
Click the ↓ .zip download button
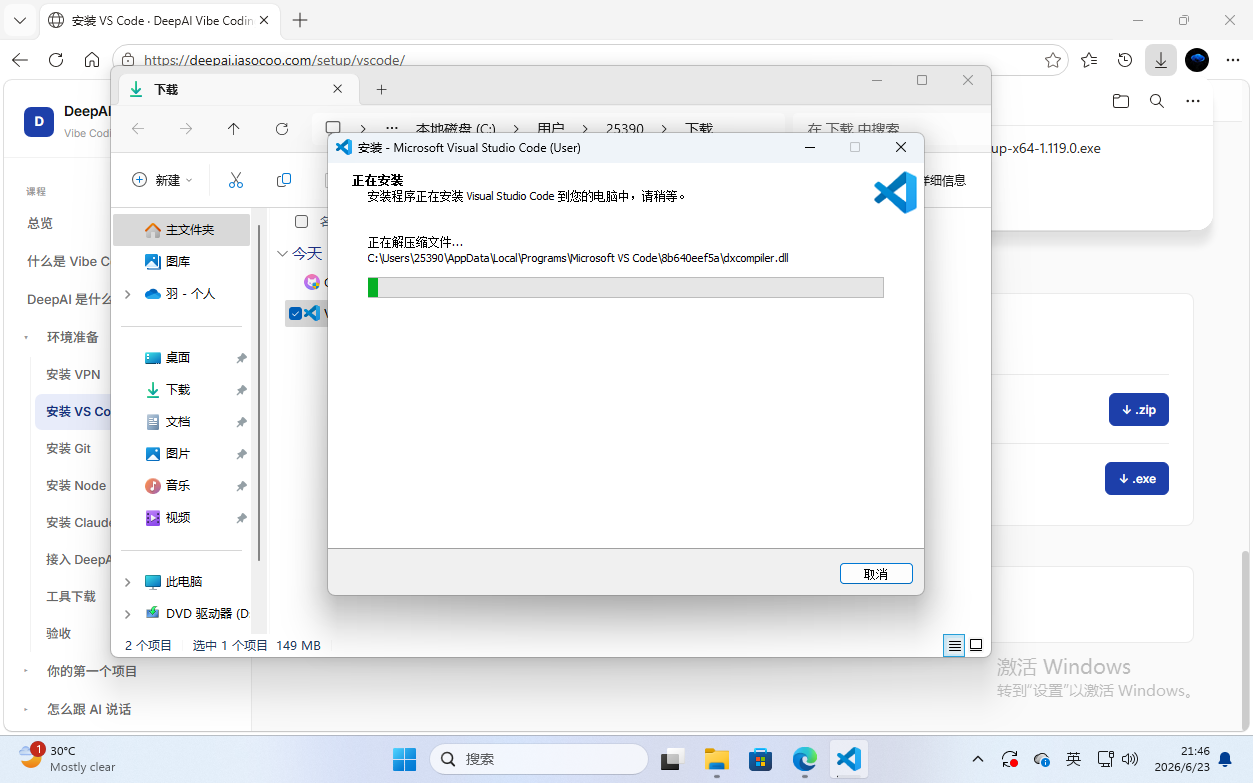(x=1139, y=410)
